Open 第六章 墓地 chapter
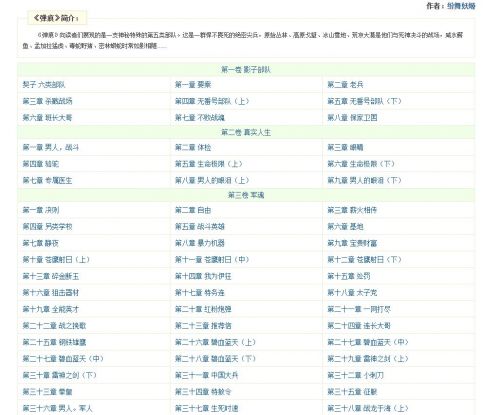The image size is (500, 415). click(x=345, y=227)
